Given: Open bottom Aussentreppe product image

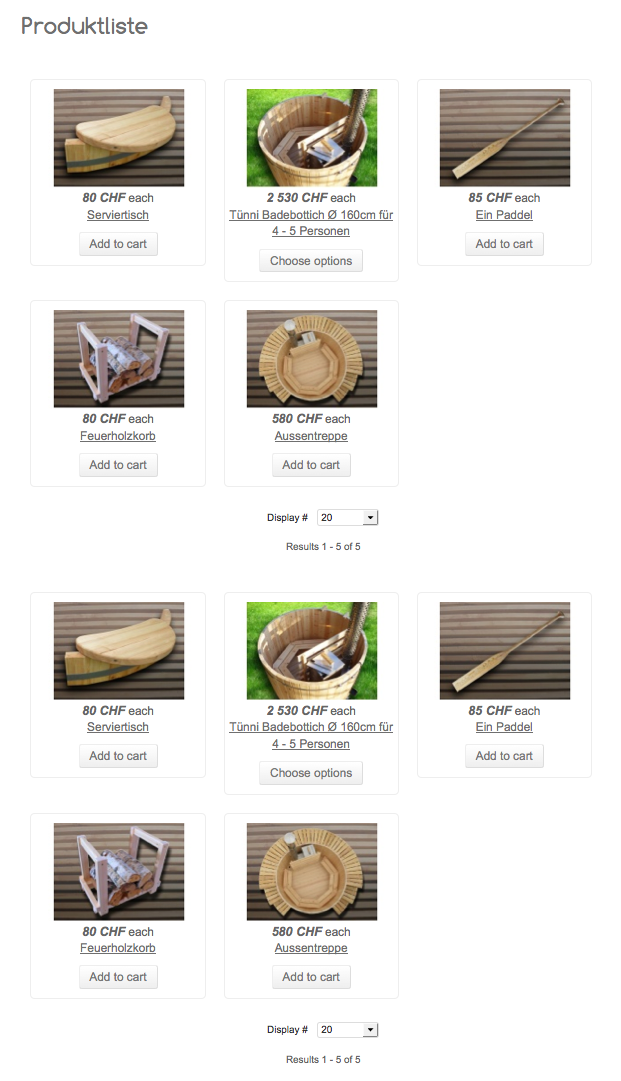Looking at the screenshot, I should 312,871.
